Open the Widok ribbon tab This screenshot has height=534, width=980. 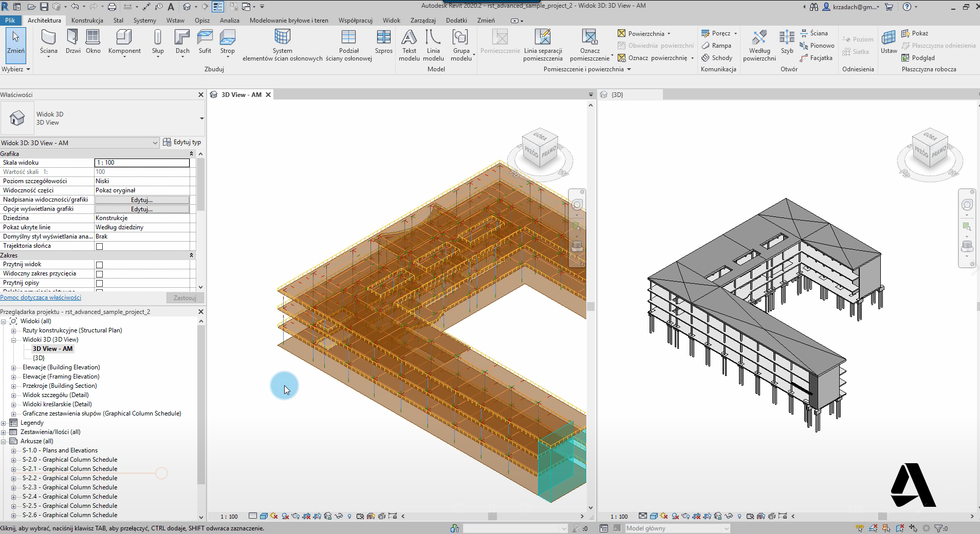click(391, 20)
